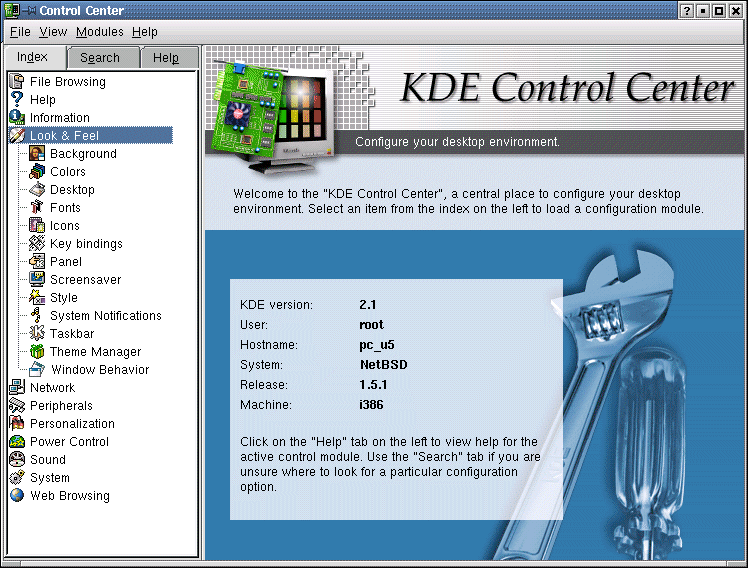Screen dimensions: 748x568
Task: Select the Background tree entry label
Action: coord(83,154)
